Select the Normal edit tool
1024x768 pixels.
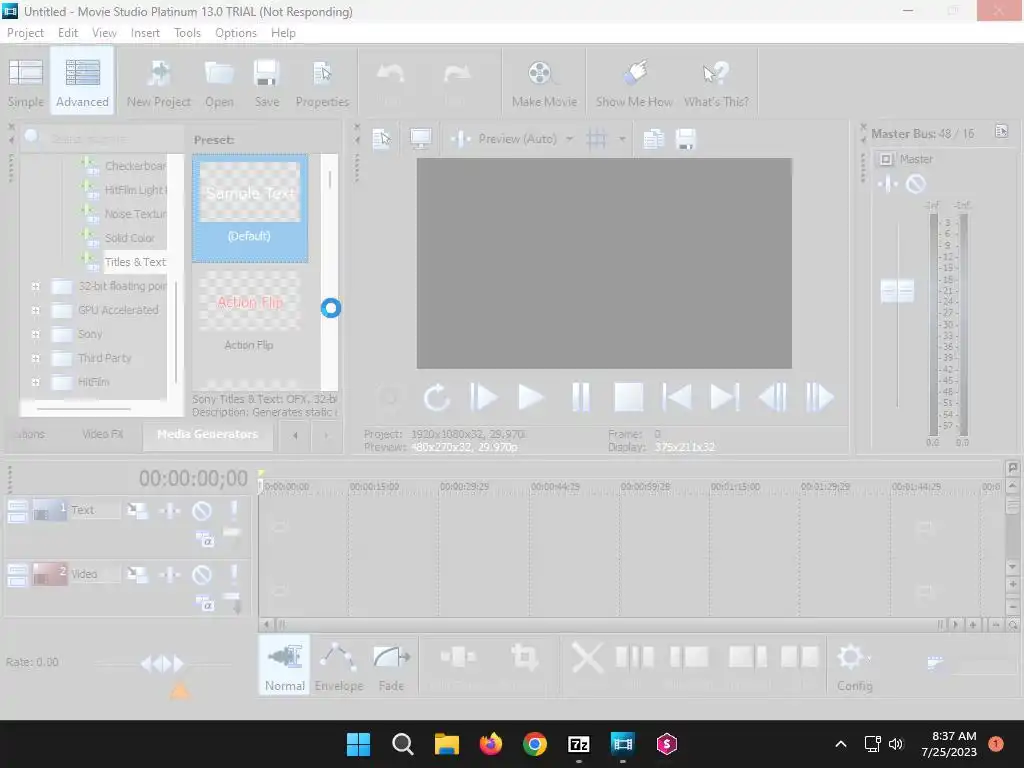point(285,665)
